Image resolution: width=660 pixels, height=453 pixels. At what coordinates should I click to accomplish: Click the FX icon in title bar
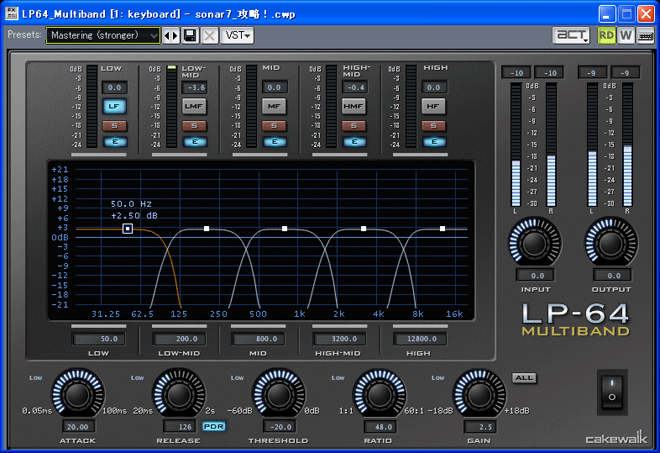[x=12, y=14]
